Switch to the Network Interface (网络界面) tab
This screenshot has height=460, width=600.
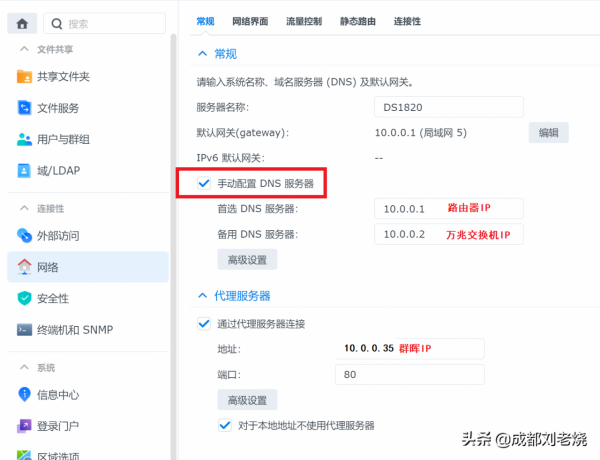[250, 21]
